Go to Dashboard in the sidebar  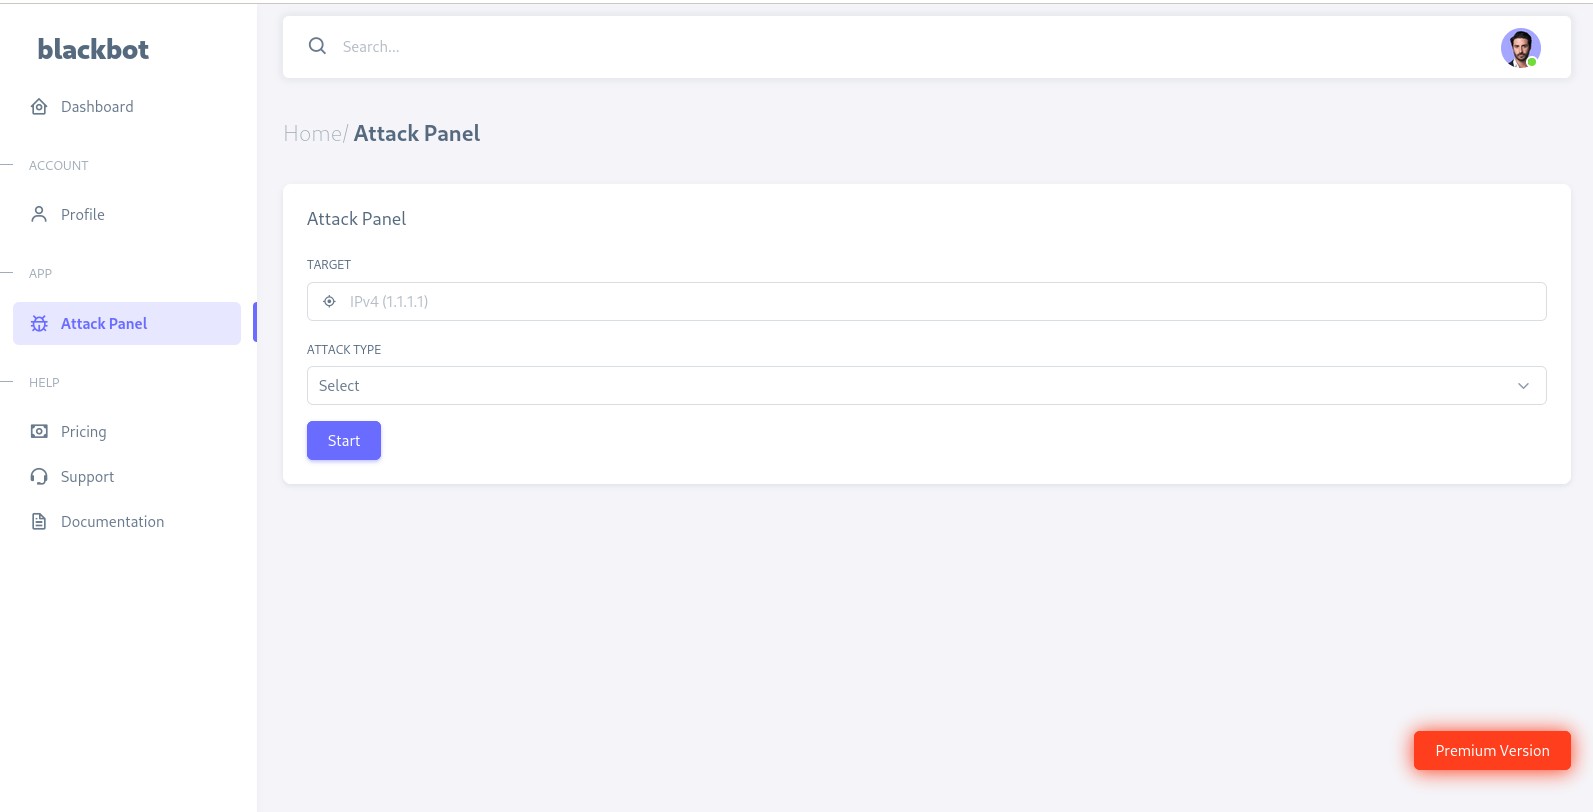97,107
